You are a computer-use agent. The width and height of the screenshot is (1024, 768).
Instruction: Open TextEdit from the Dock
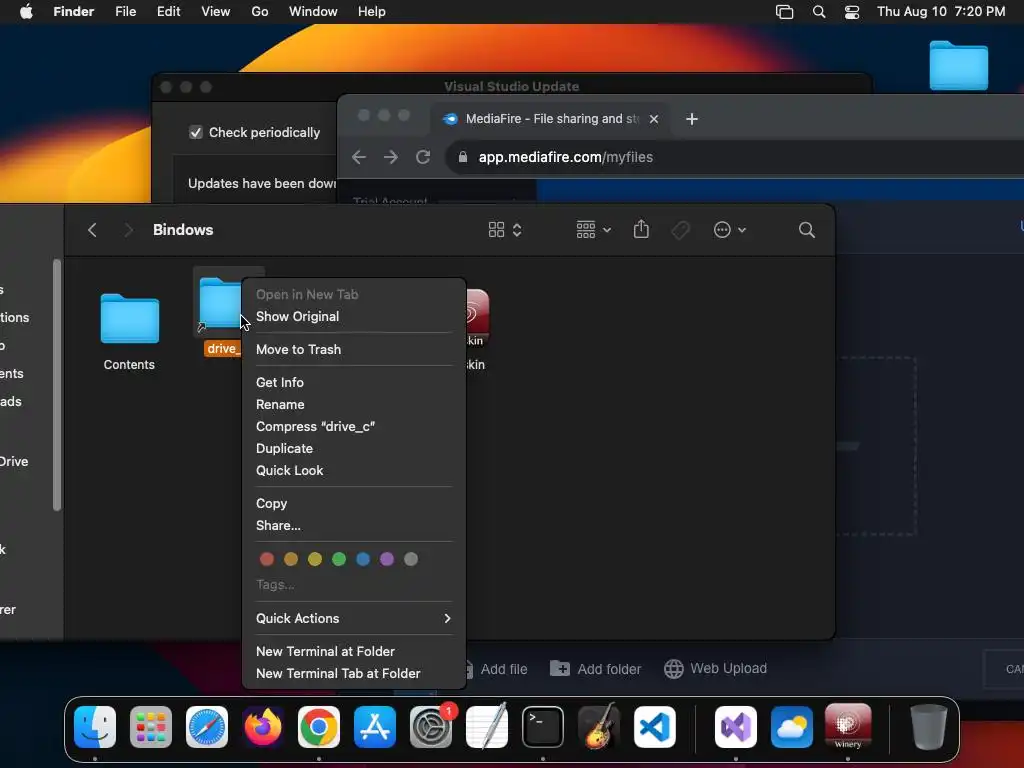(x=487, y=727)
